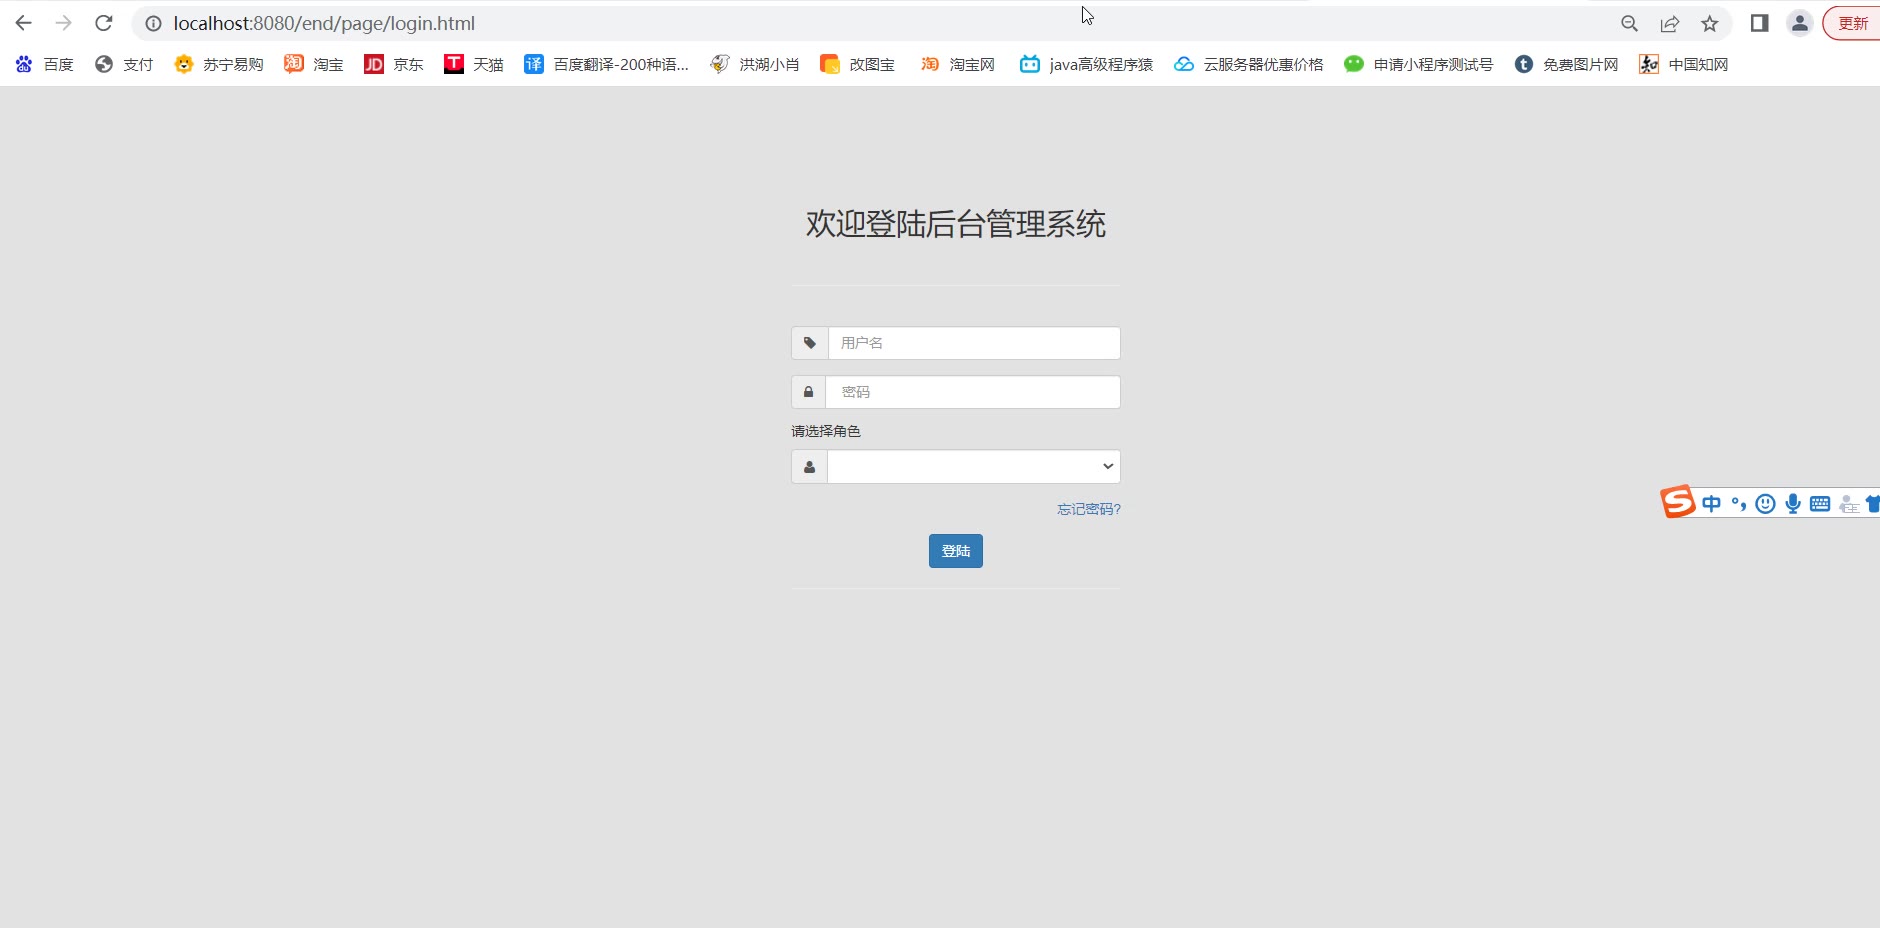The width and height of the screenshot is (1880, 928).
Task: Click the 更新 update button
Action: 1852,23
